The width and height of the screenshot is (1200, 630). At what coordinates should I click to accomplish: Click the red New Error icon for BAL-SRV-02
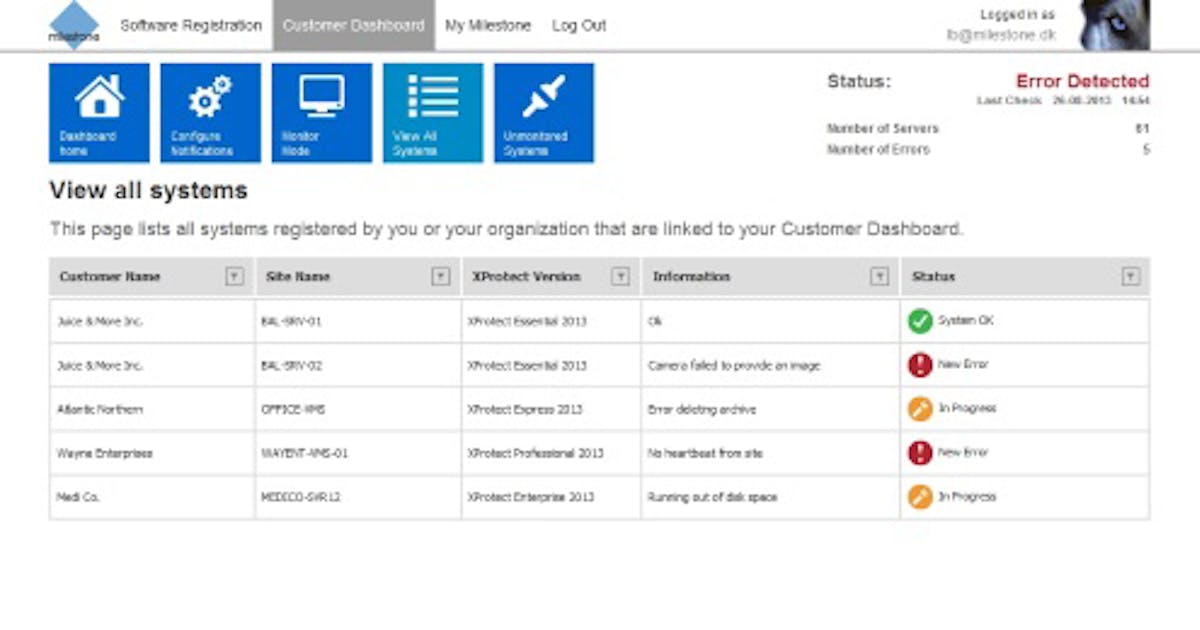(919, 365)
